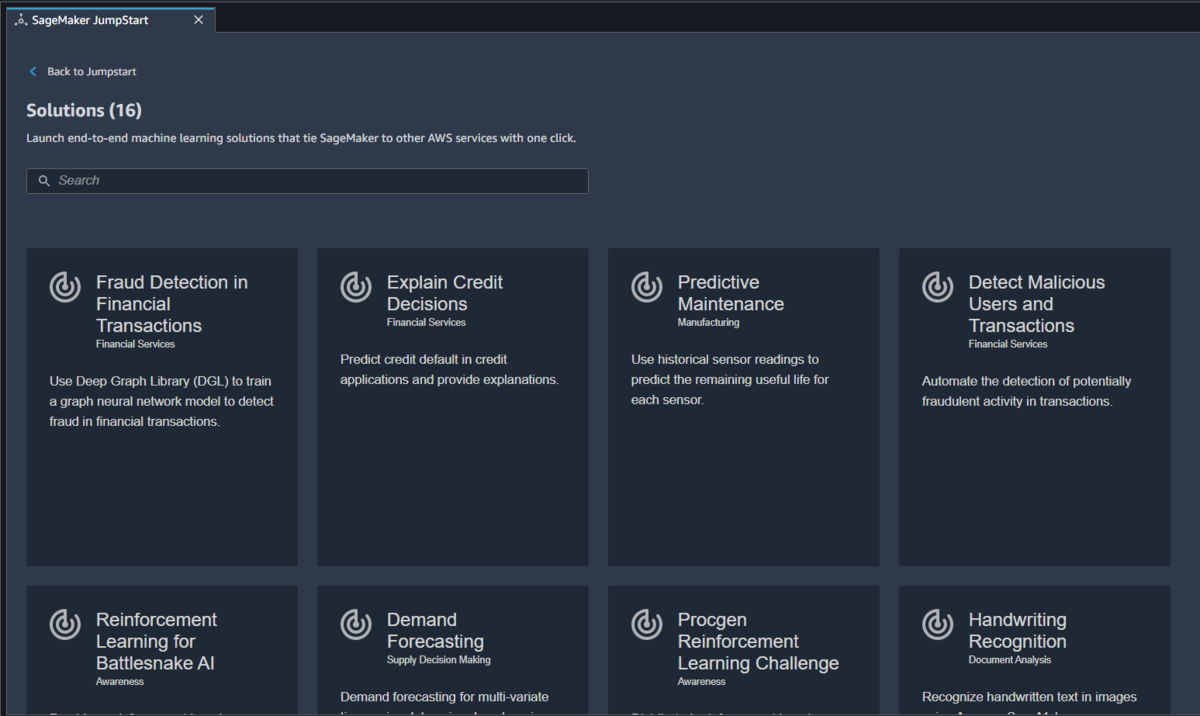Click the Handwriting Recognition solution icon
1200x716 pixels.
click(x=938, y=624)
